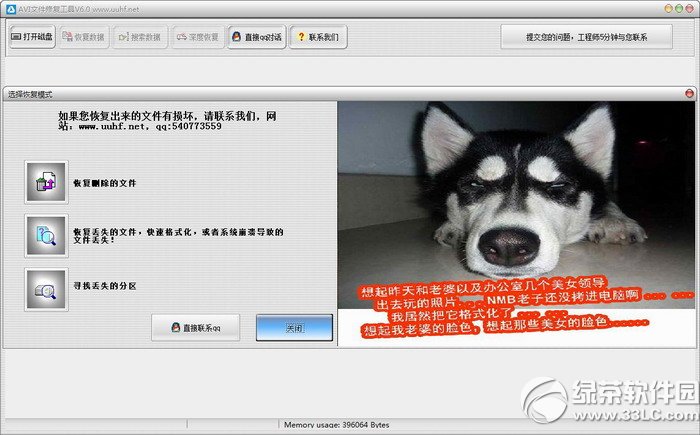Click 提交您的问题 engineer contact button
This screenshot has width=700, height=435.
pos(587,37)
